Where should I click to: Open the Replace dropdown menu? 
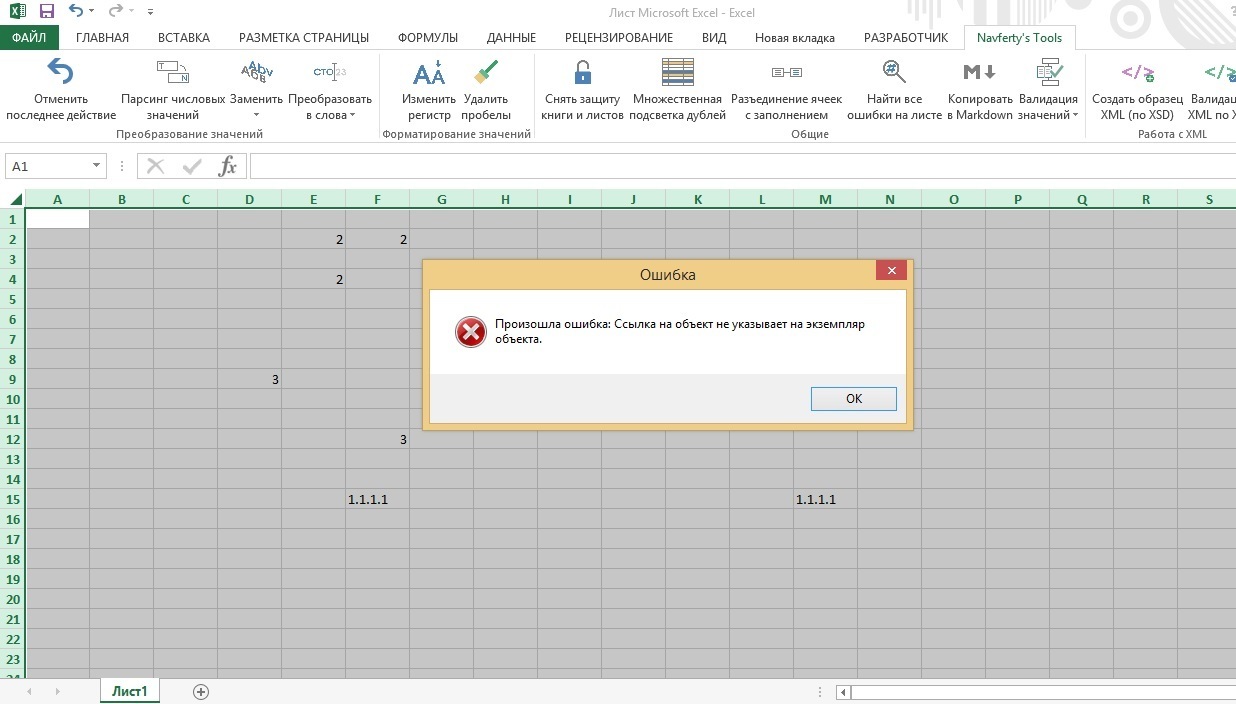tap(256, 115)
